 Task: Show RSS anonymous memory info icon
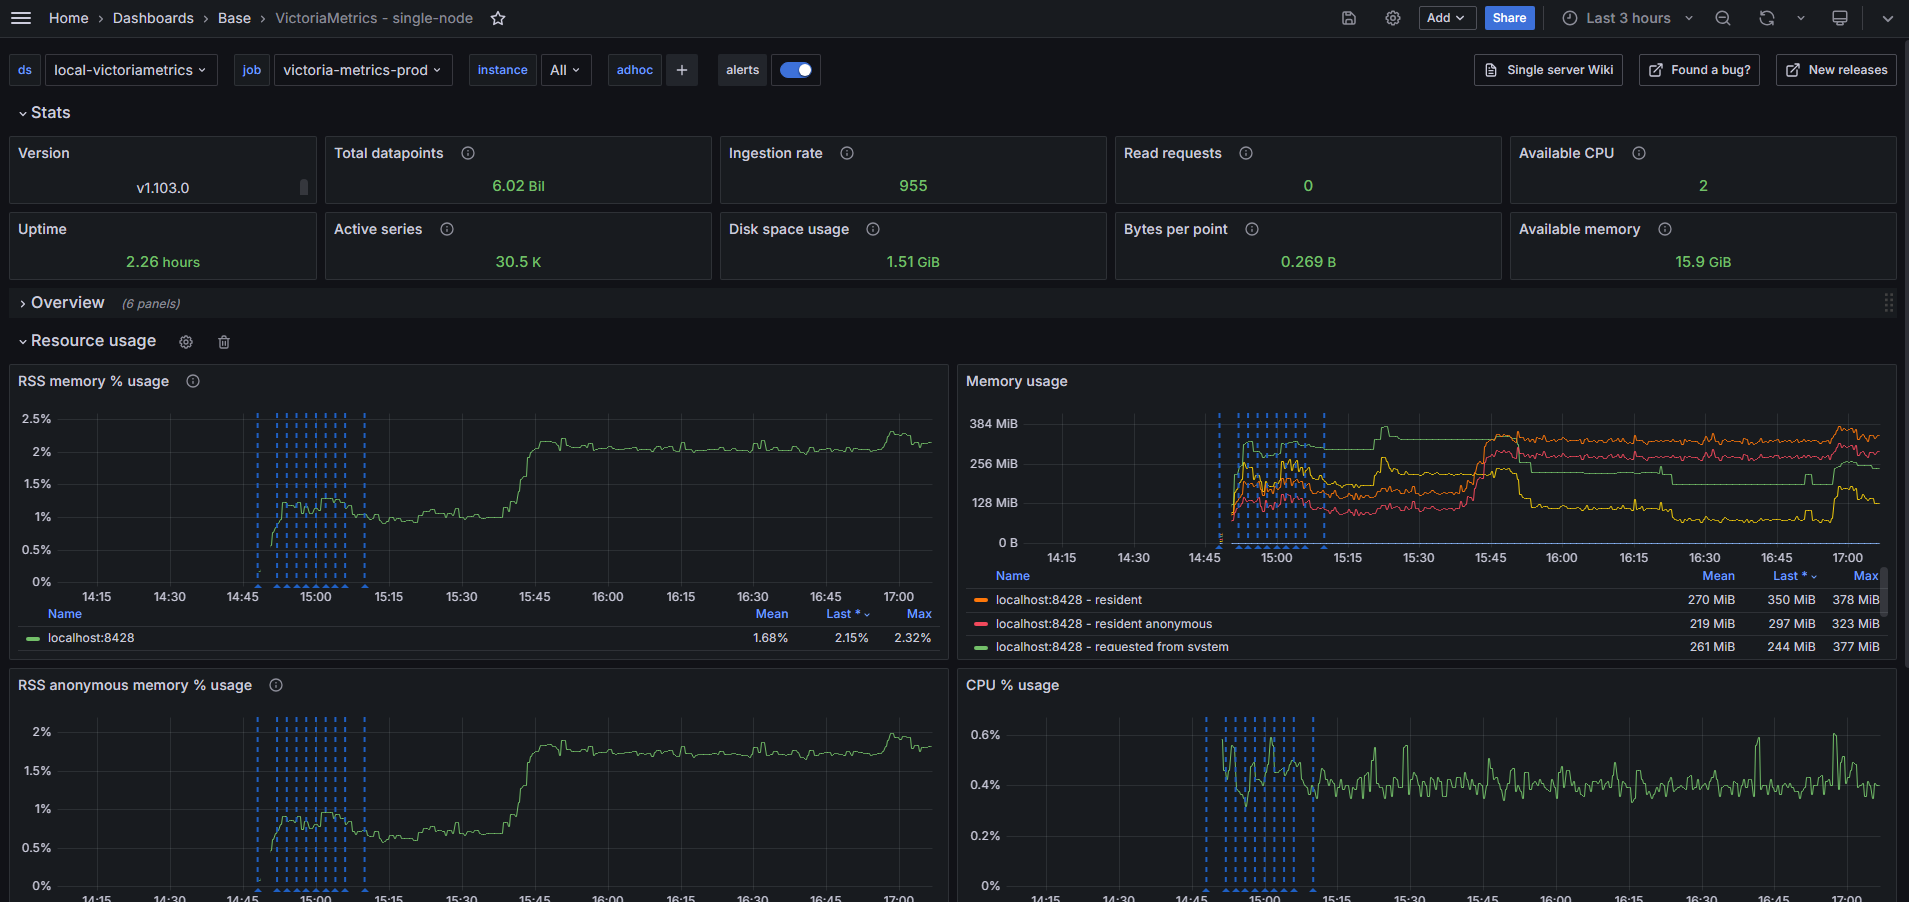(276, 685)
